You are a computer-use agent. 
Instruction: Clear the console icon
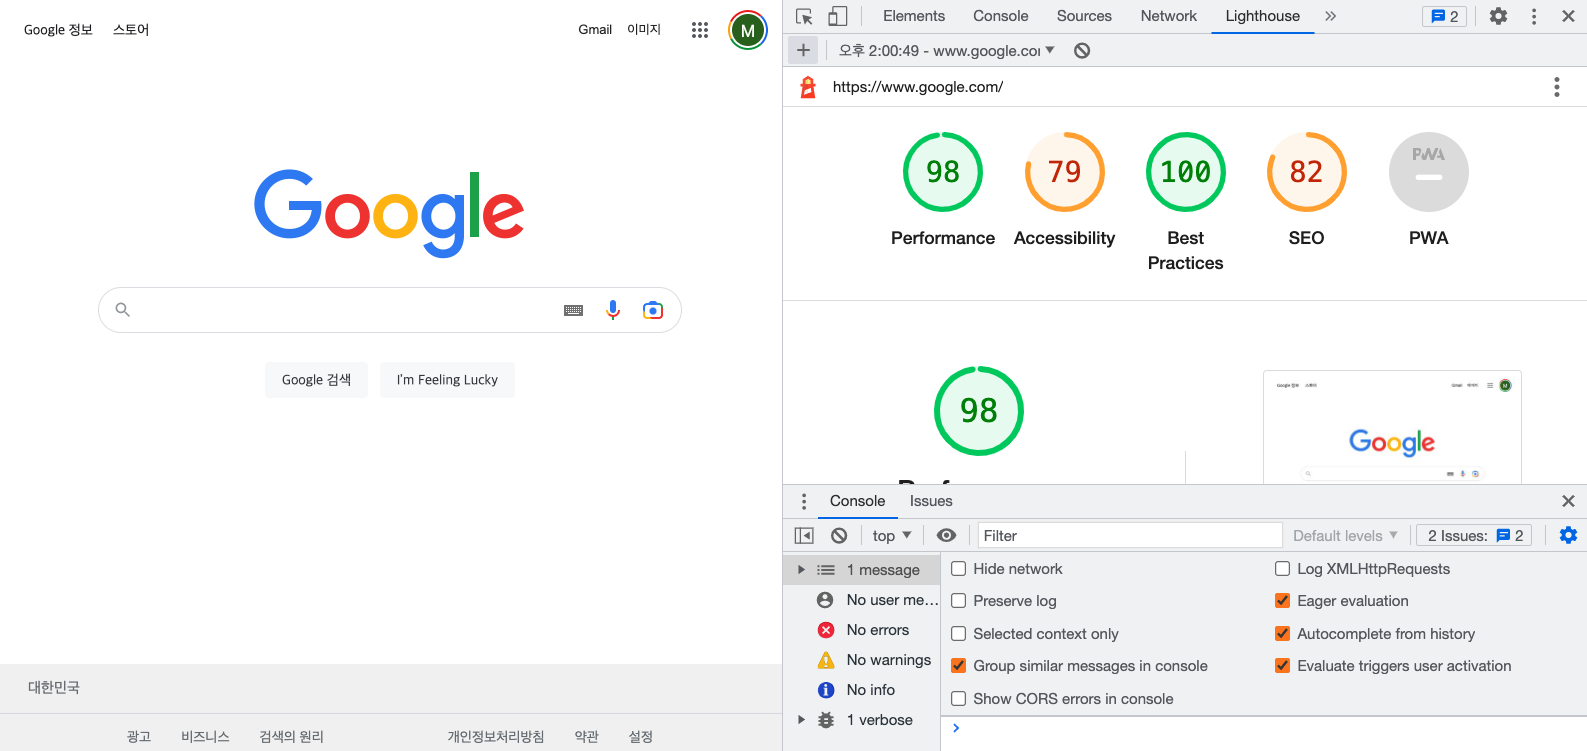point(839,536)
